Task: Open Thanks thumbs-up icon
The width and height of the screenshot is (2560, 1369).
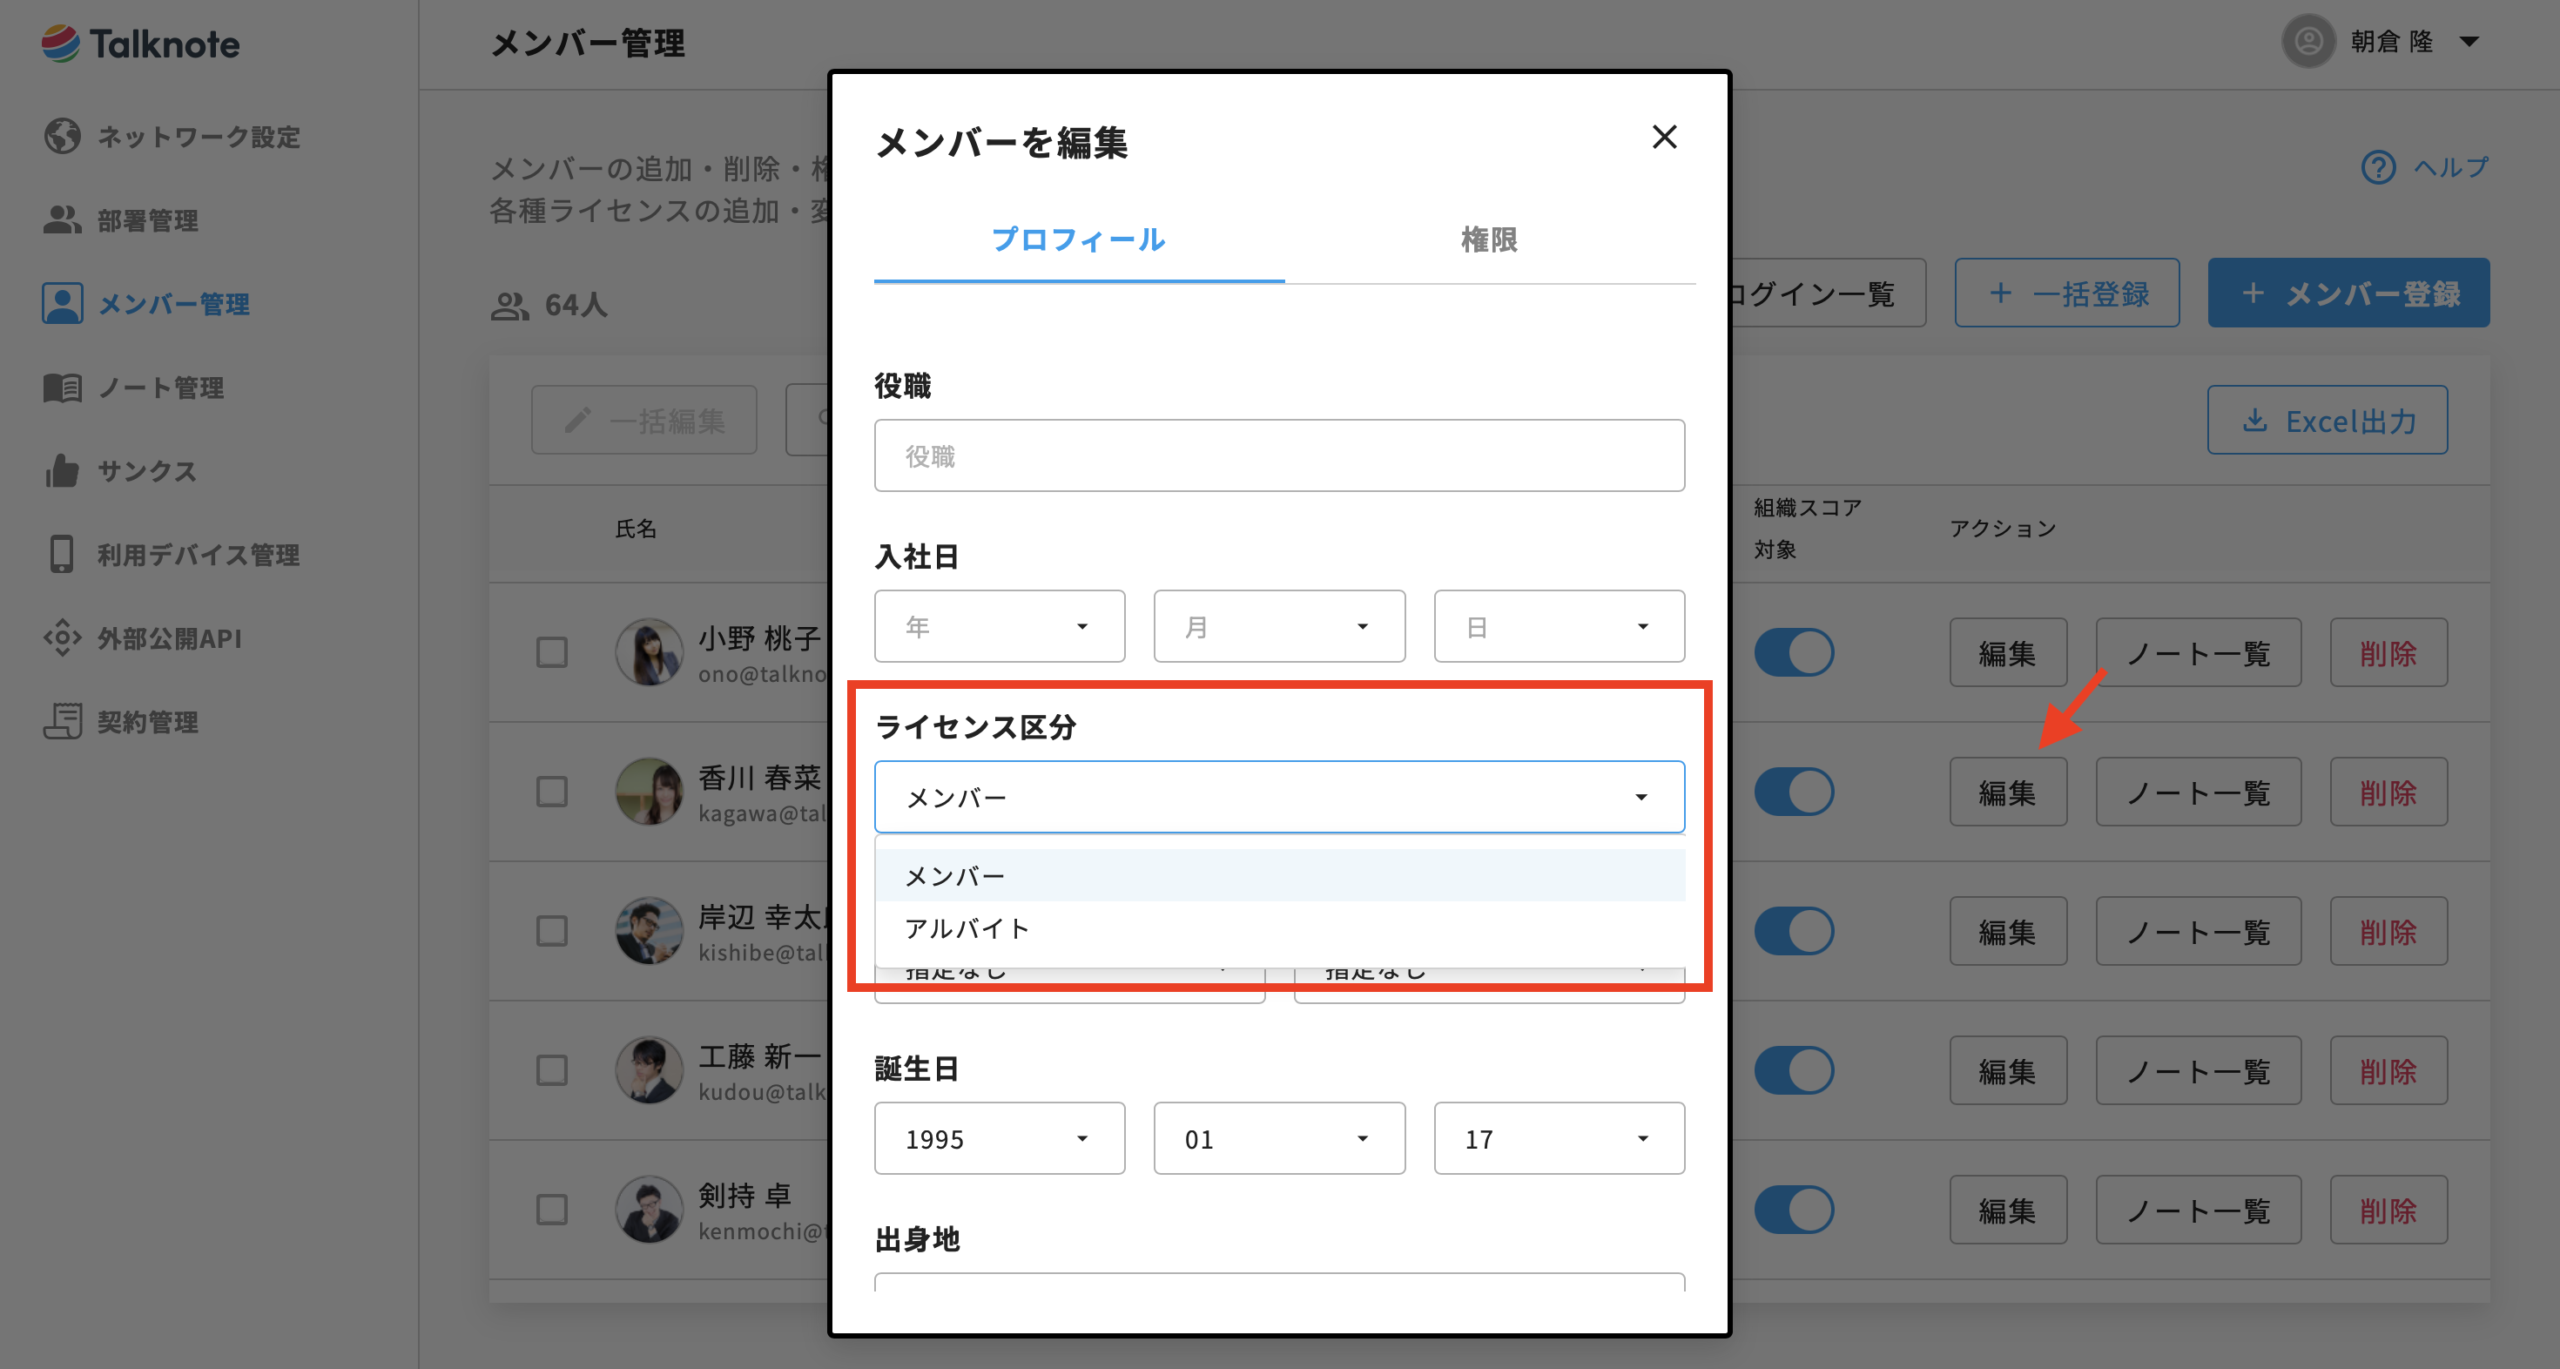Action: click(62, 470)
